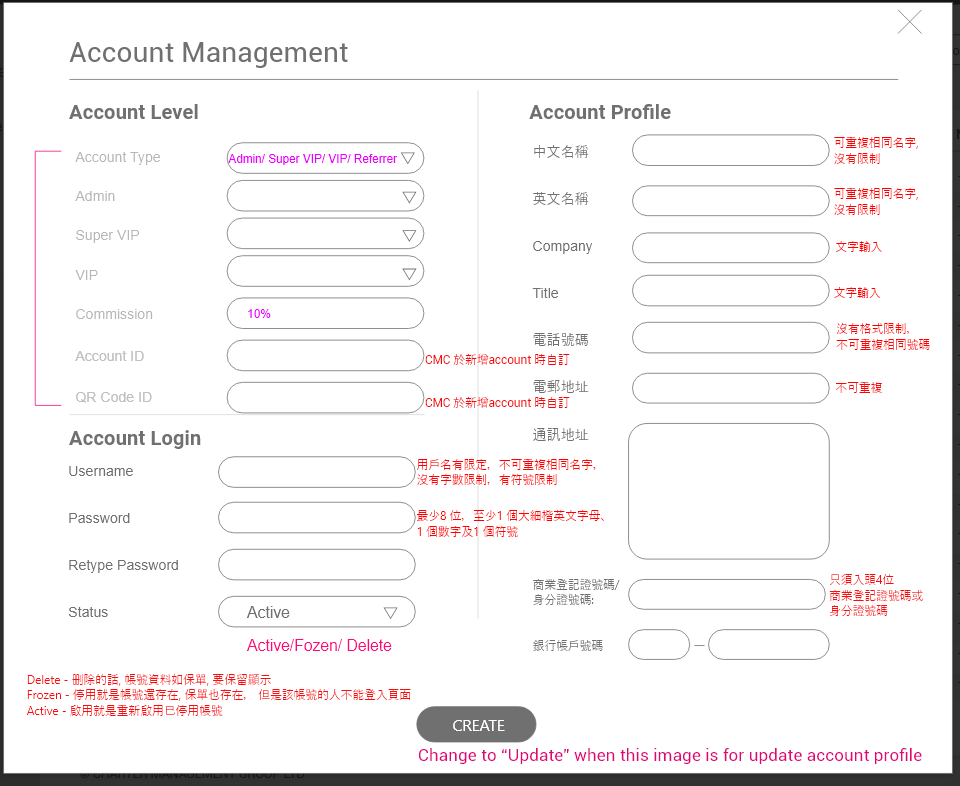
Task: Click the Account Type label text
Action: coord(118,157)
